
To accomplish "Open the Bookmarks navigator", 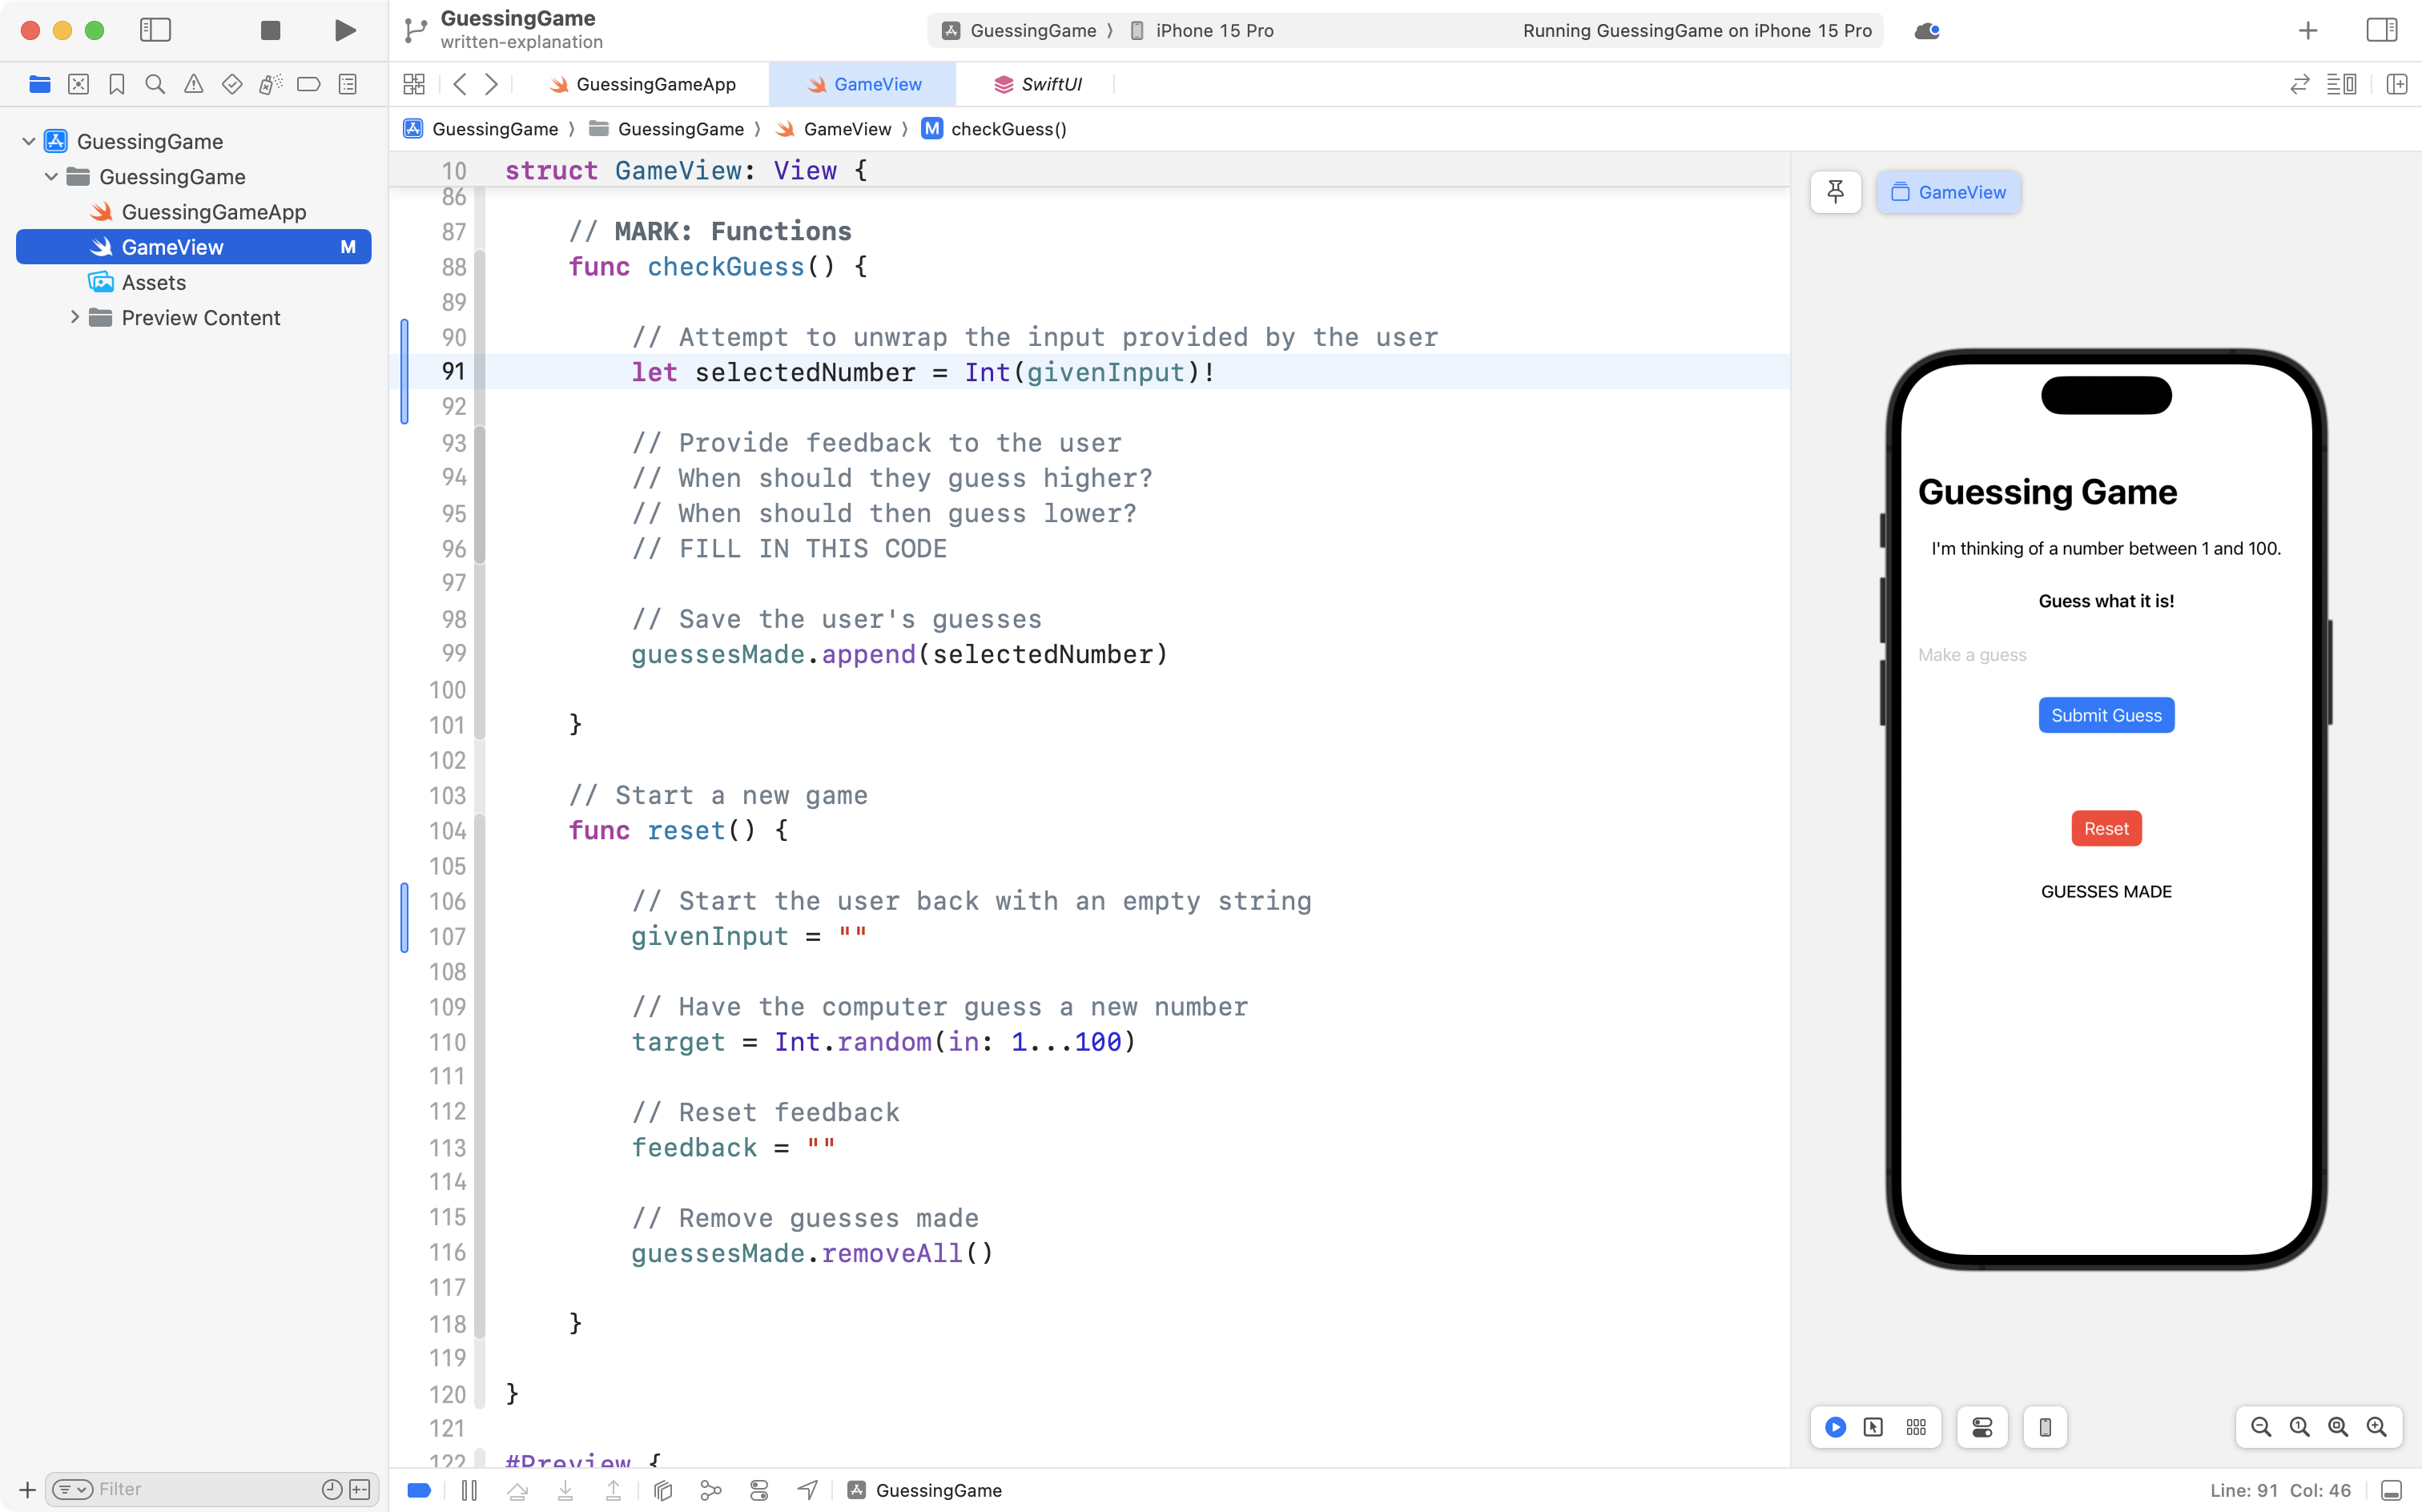I will 116,84.
